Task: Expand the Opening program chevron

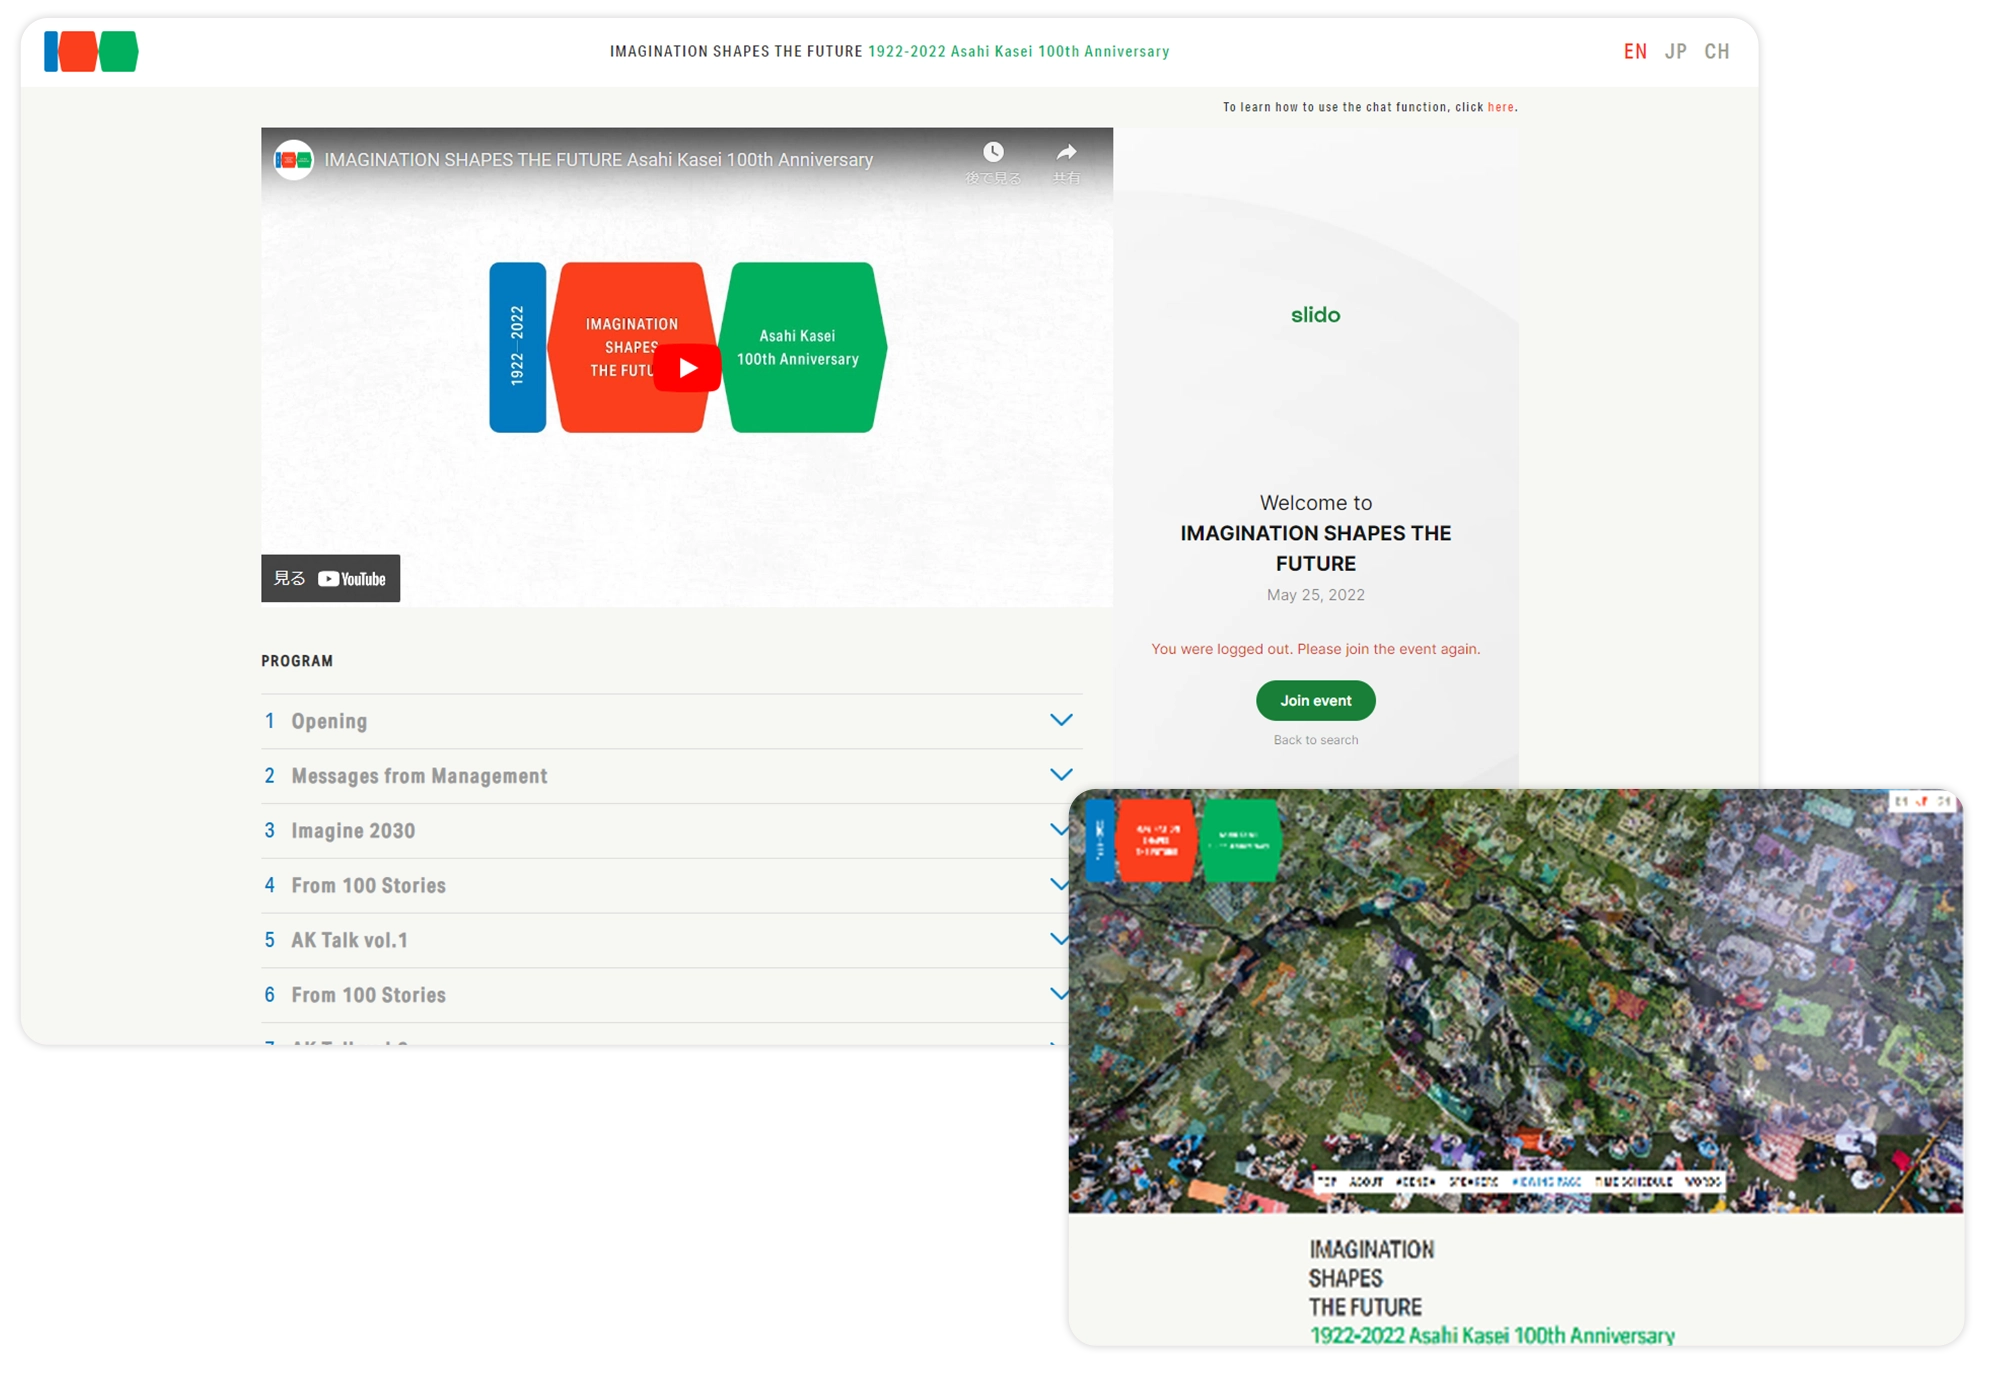Action: (1061, 720)
